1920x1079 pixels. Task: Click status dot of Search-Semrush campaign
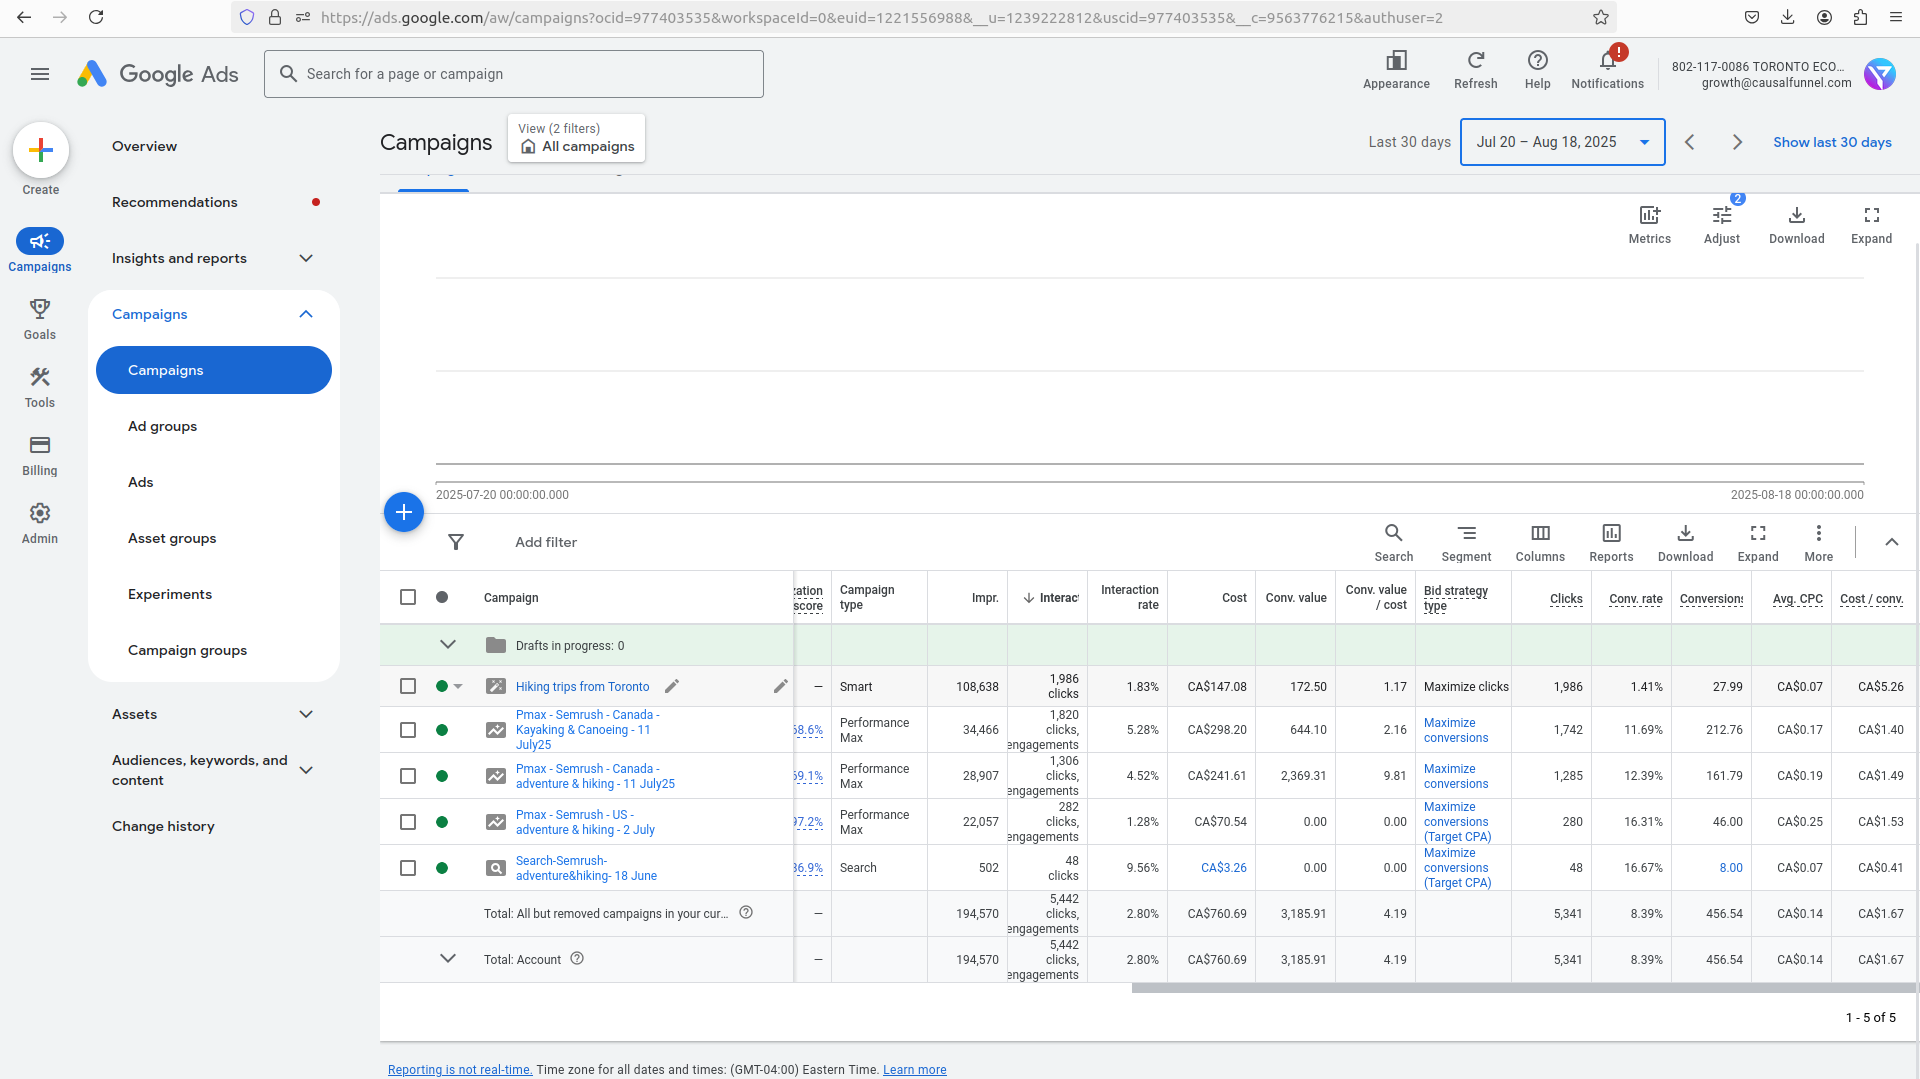click(x=442, y=868)
